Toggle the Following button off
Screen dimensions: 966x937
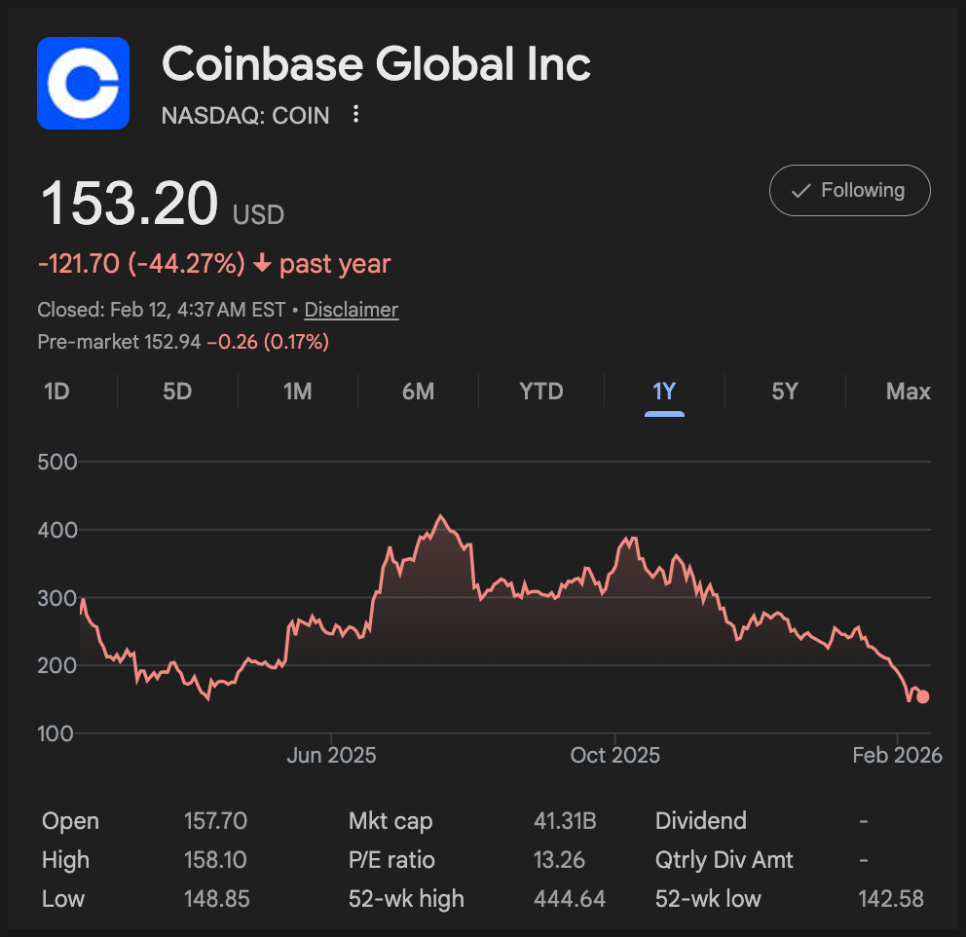click(849, 190)
